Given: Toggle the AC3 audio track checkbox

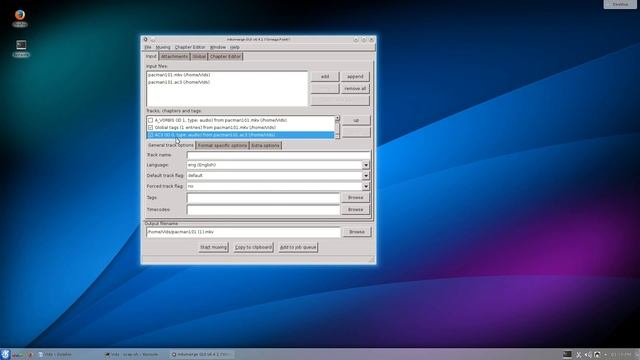Looking at the screenshot, I should pyautogui.click(x=151, y=135).
